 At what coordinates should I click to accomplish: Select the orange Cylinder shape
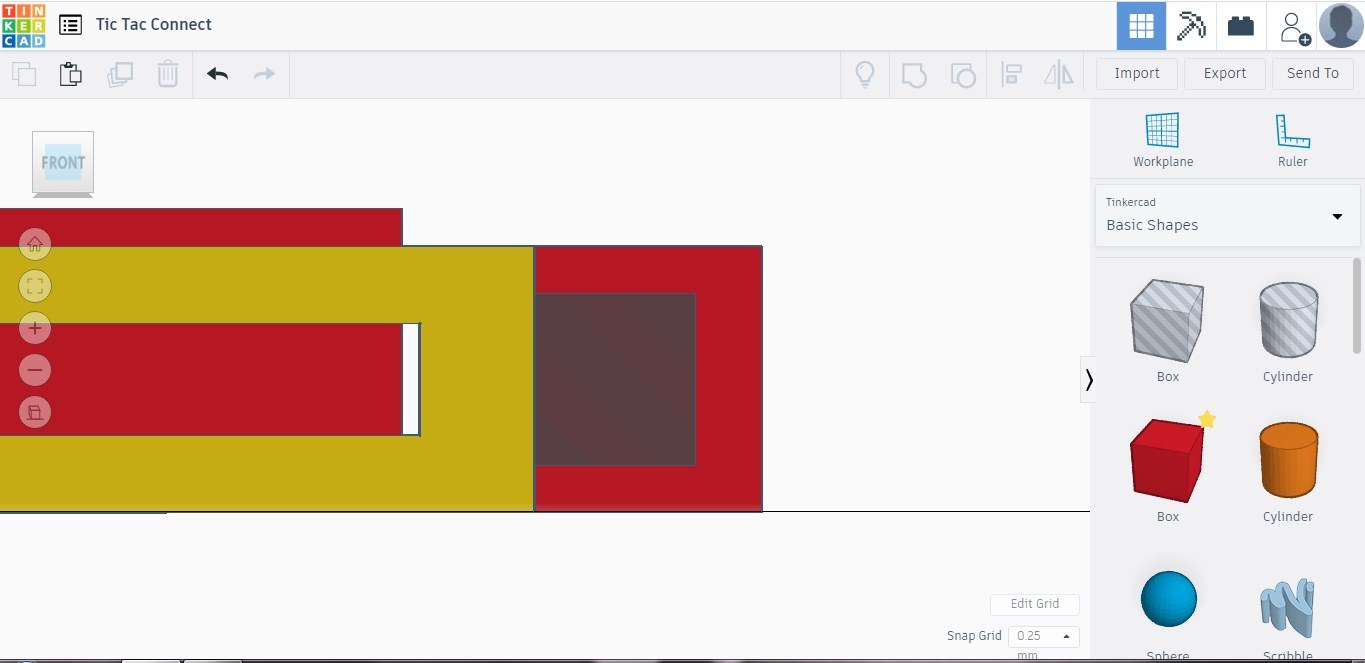(x=1287, y=460)
